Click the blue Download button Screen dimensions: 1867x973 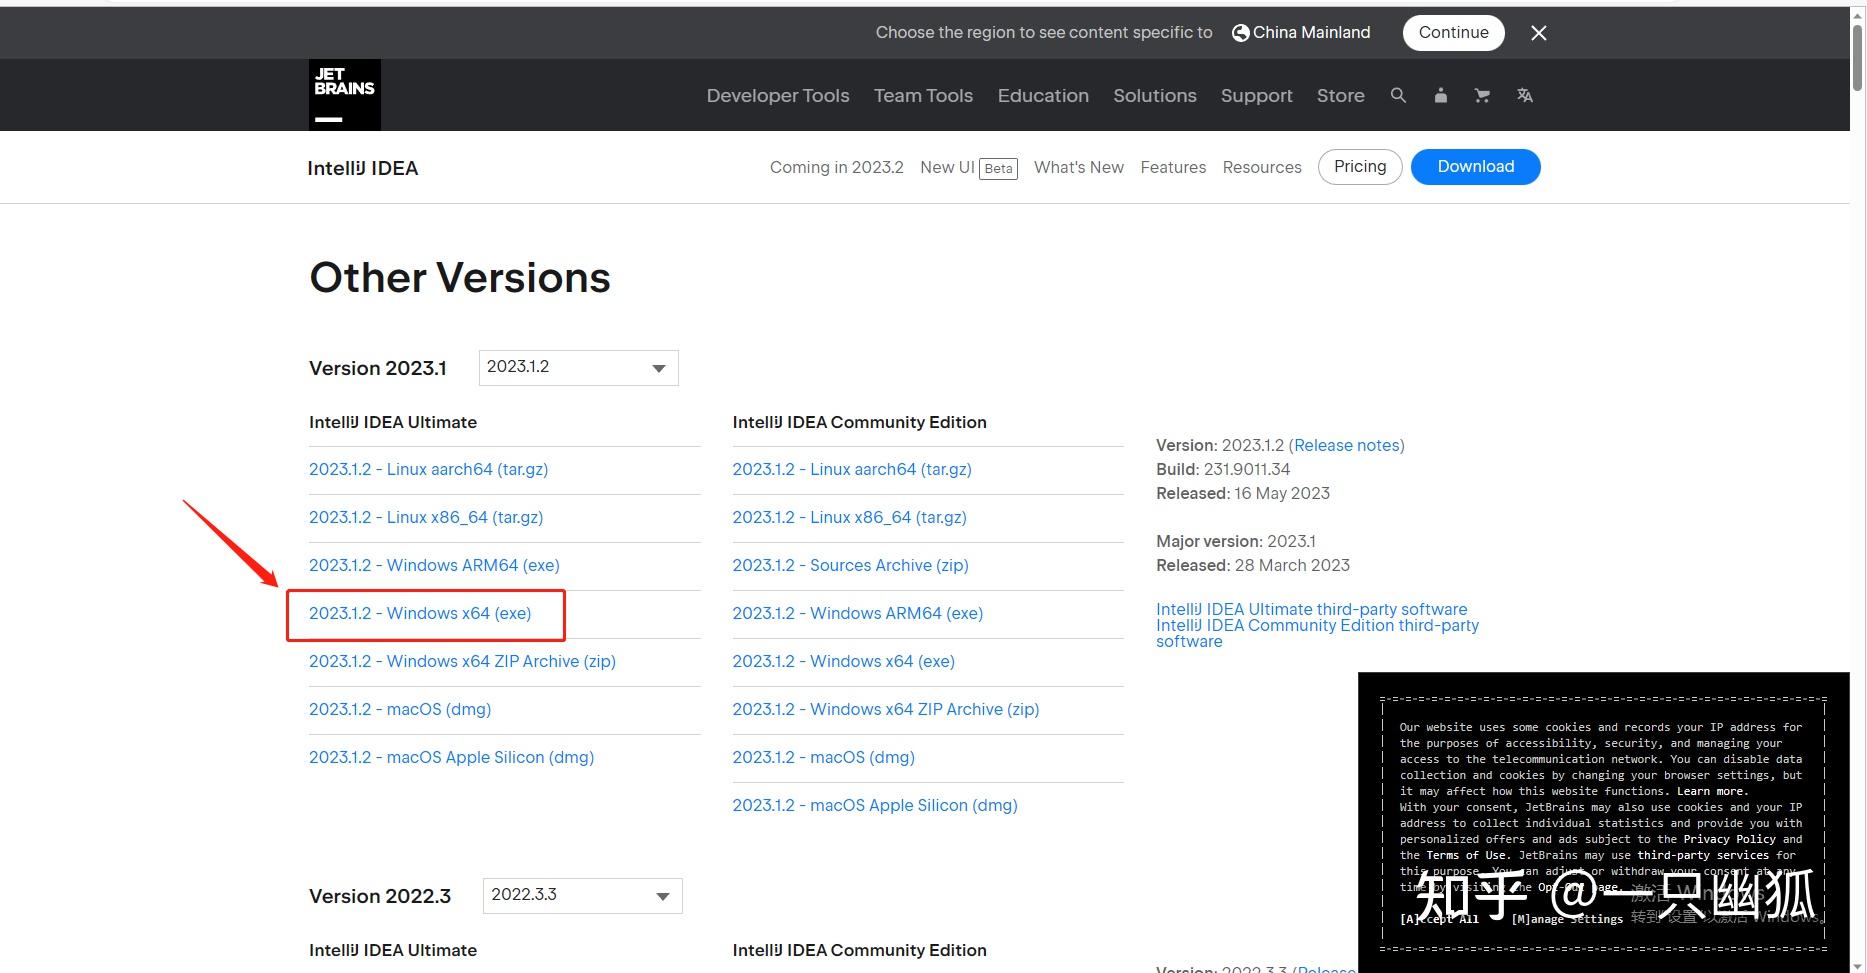(x=1475, y=166)
